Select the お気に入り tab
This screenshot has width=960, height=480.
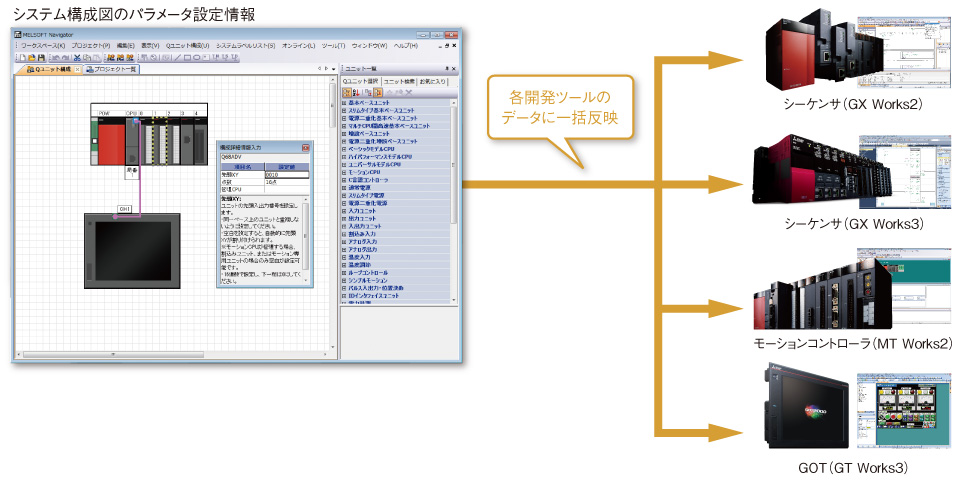433,81
